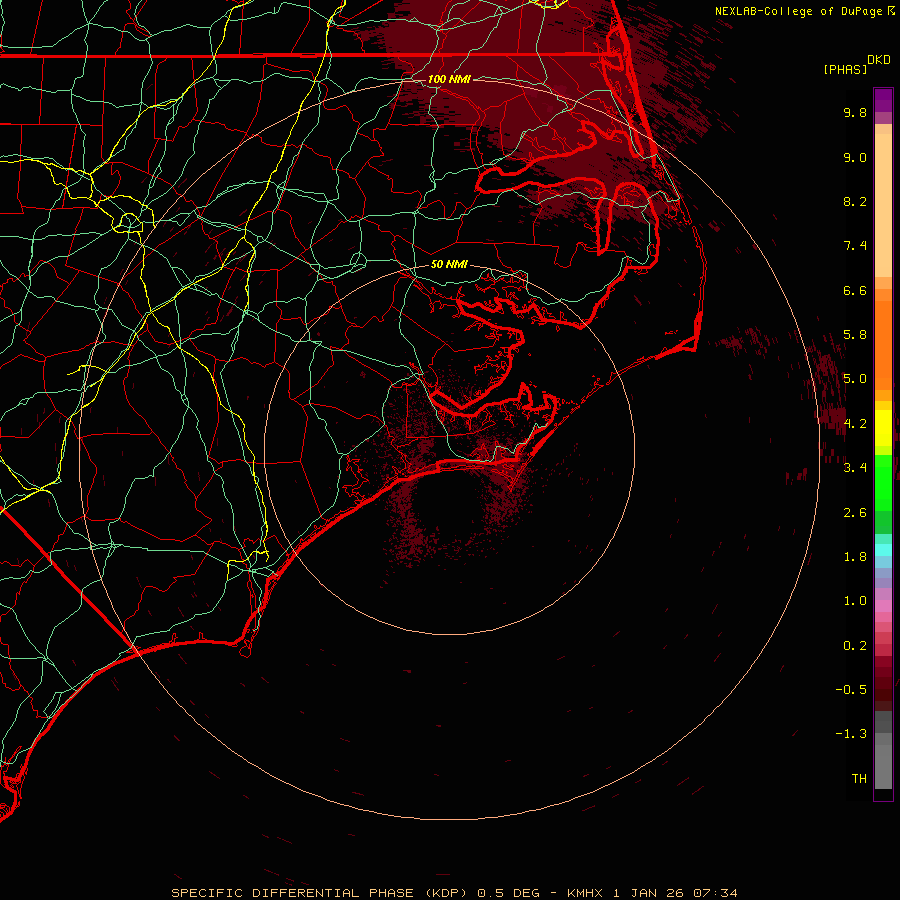Click the 100 NMI range ring label
Image resolution: width=900 pixels, height=900 pixels.
click(449, 79)
